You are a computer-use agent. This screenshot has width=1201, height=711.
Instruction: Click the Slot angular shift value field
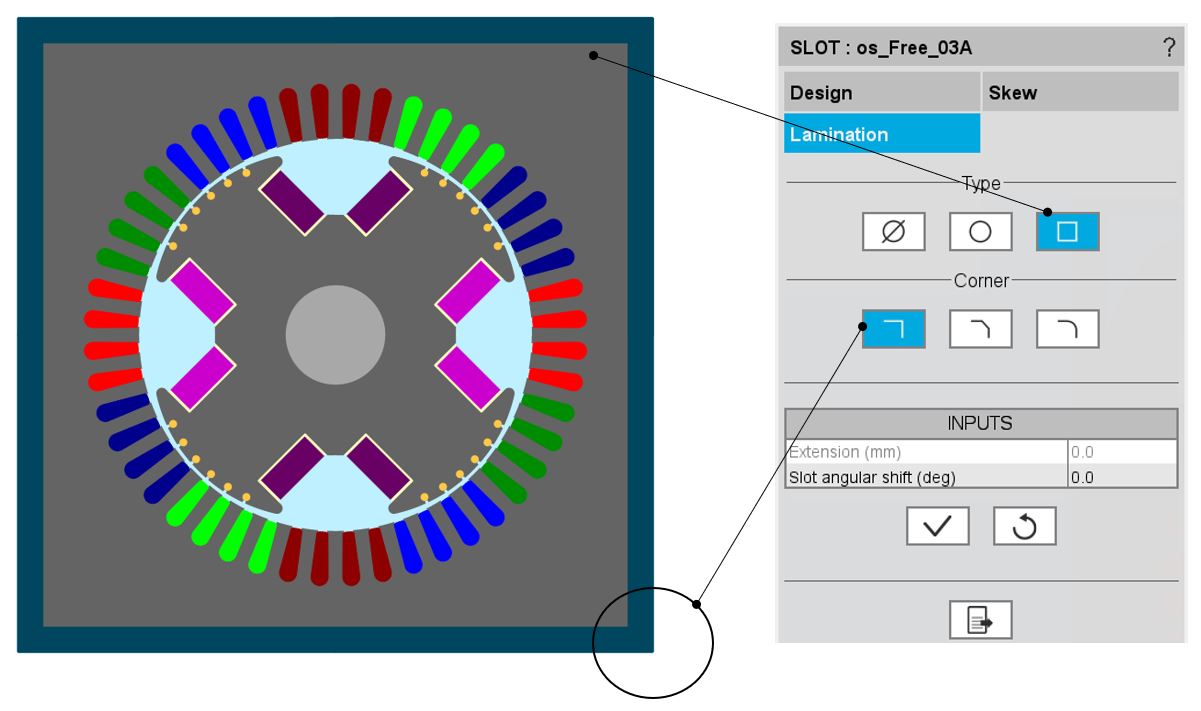click(1121, 477)
